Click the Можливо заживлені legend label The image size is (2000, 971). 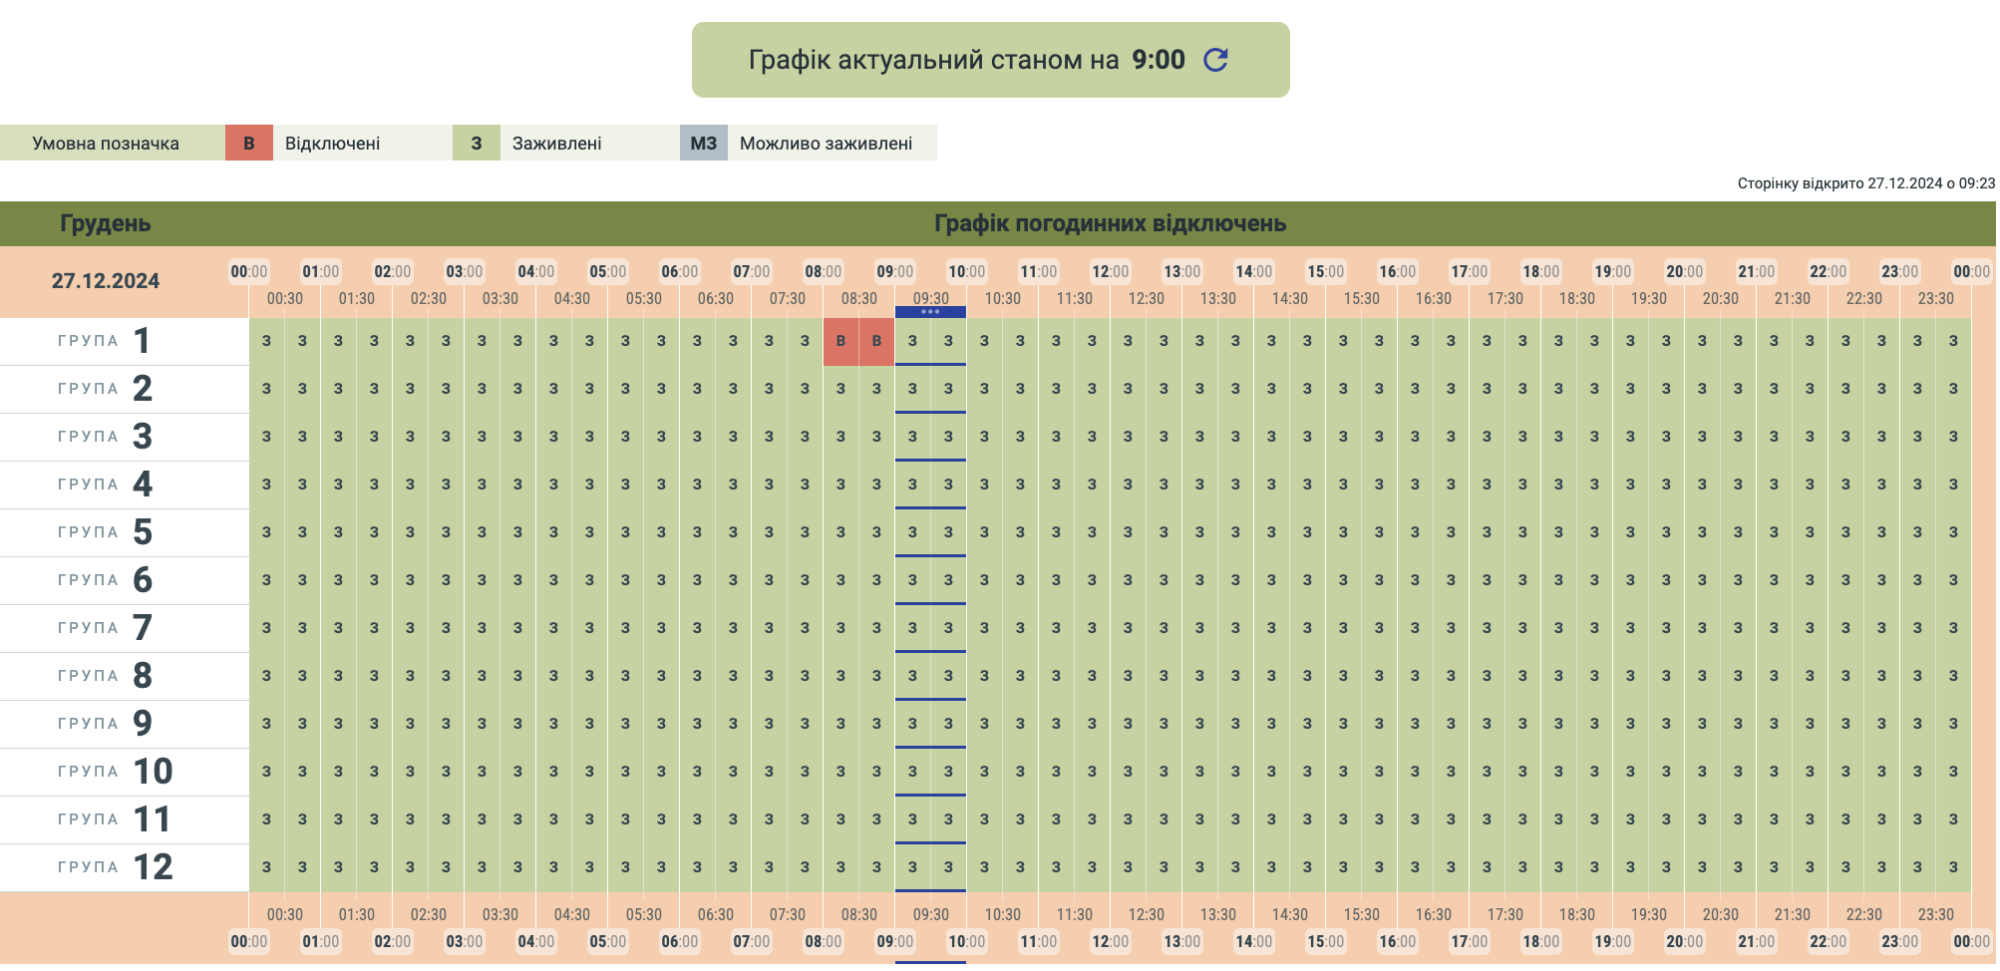[825, 143]
